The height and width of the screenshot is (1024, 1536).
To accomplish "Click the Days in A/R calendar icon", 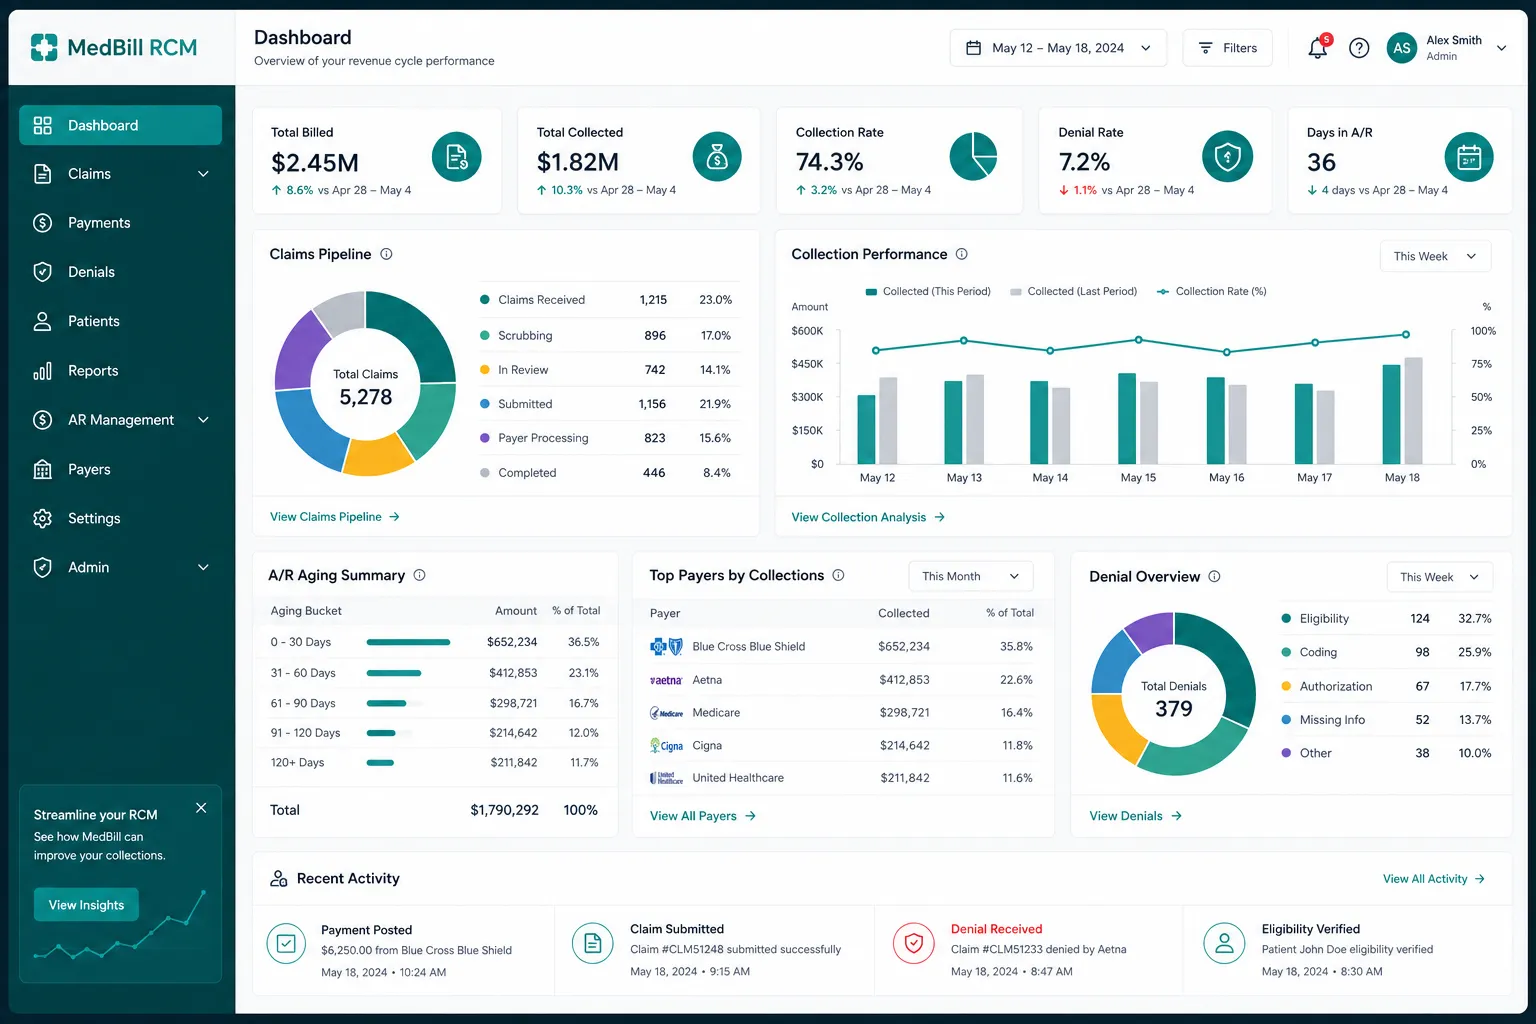I will point(1469,157).
